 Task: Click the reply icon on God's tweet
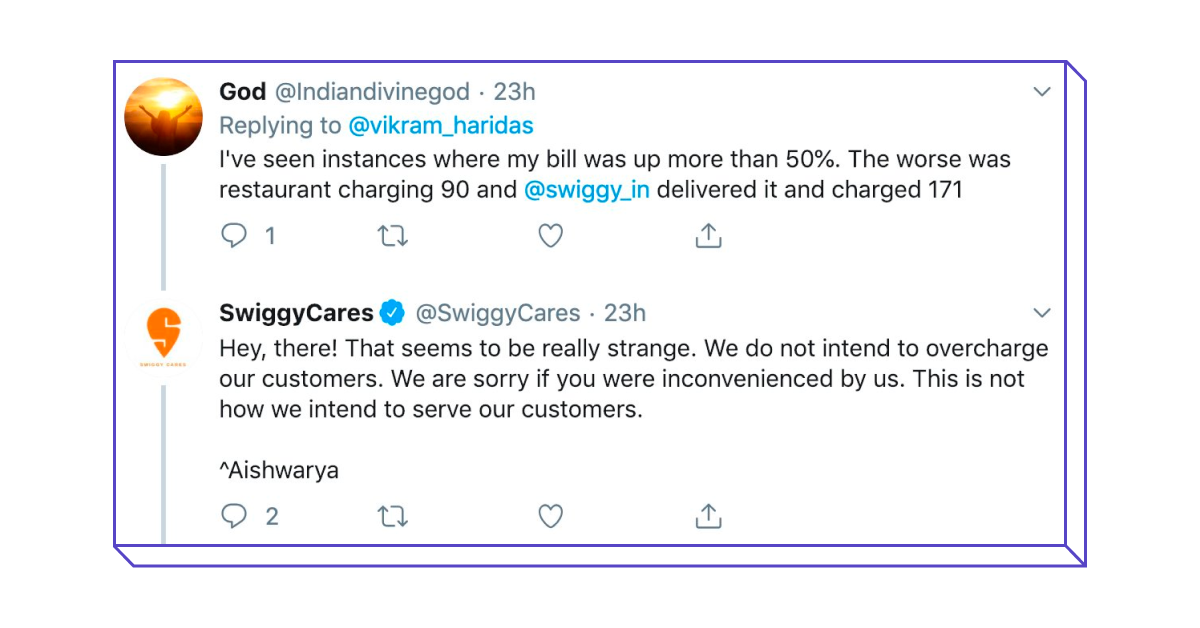pyautogui.click(x=234, y=235)
